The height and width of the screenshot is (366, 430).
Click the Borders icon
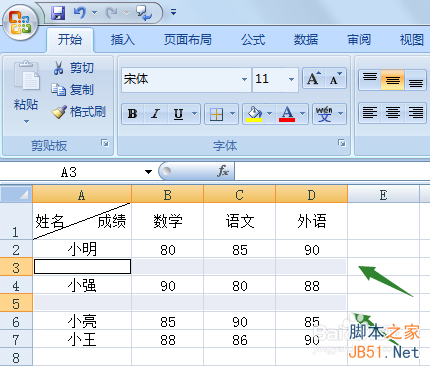(x=216, y=114)
